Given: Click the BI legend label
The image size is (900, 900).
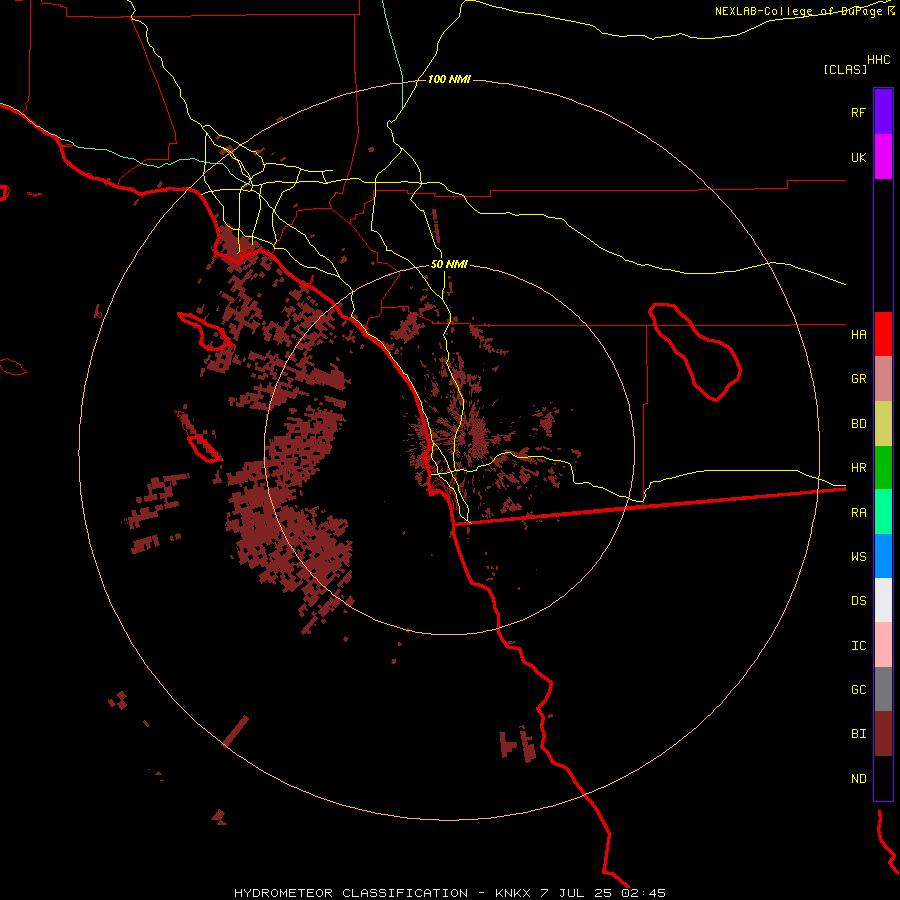Looking at the screenshot, I should pos(858,734).
